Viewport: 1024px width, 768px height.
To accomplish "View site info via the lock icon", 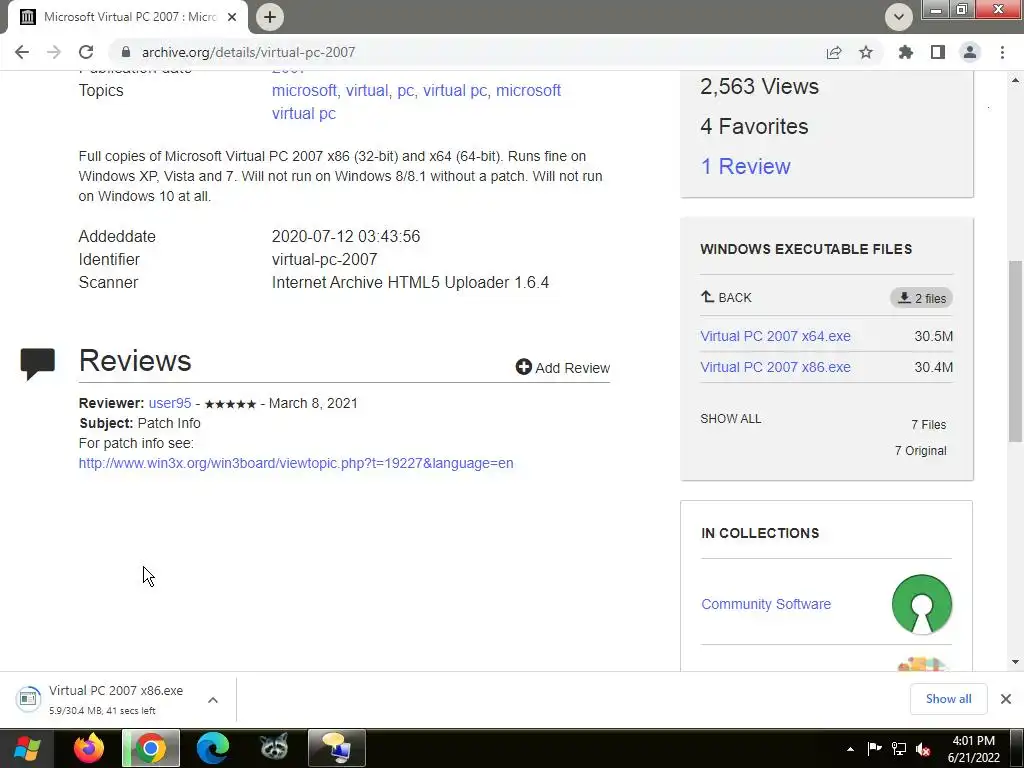I will click(126, 52).
